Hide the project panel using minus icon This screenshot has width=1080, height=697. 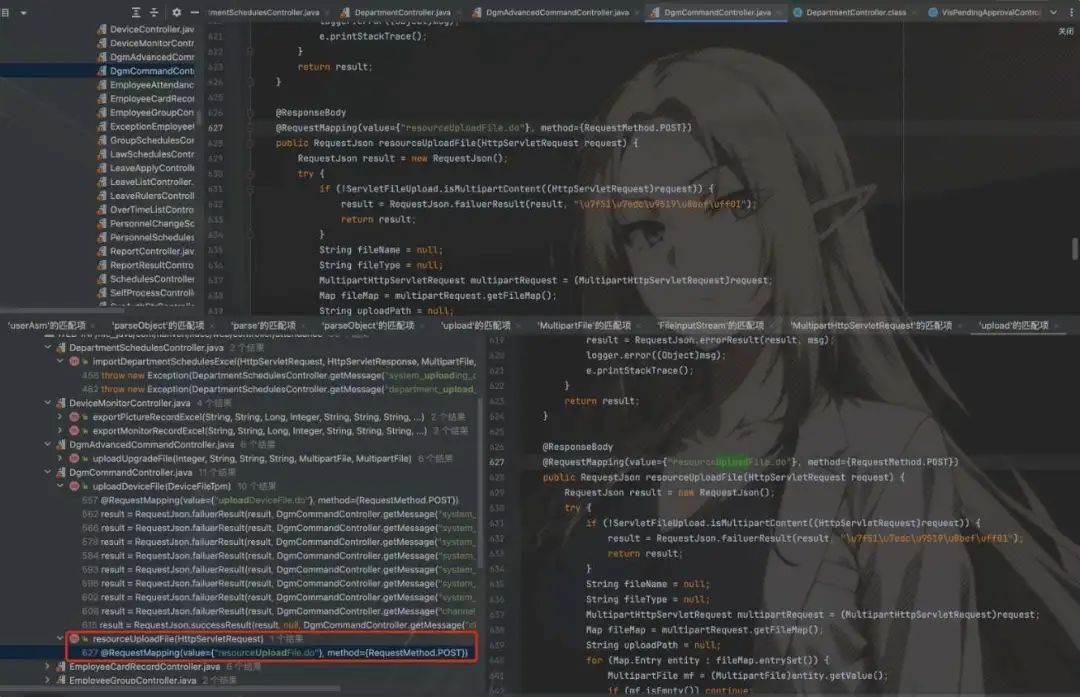[195, 12]
